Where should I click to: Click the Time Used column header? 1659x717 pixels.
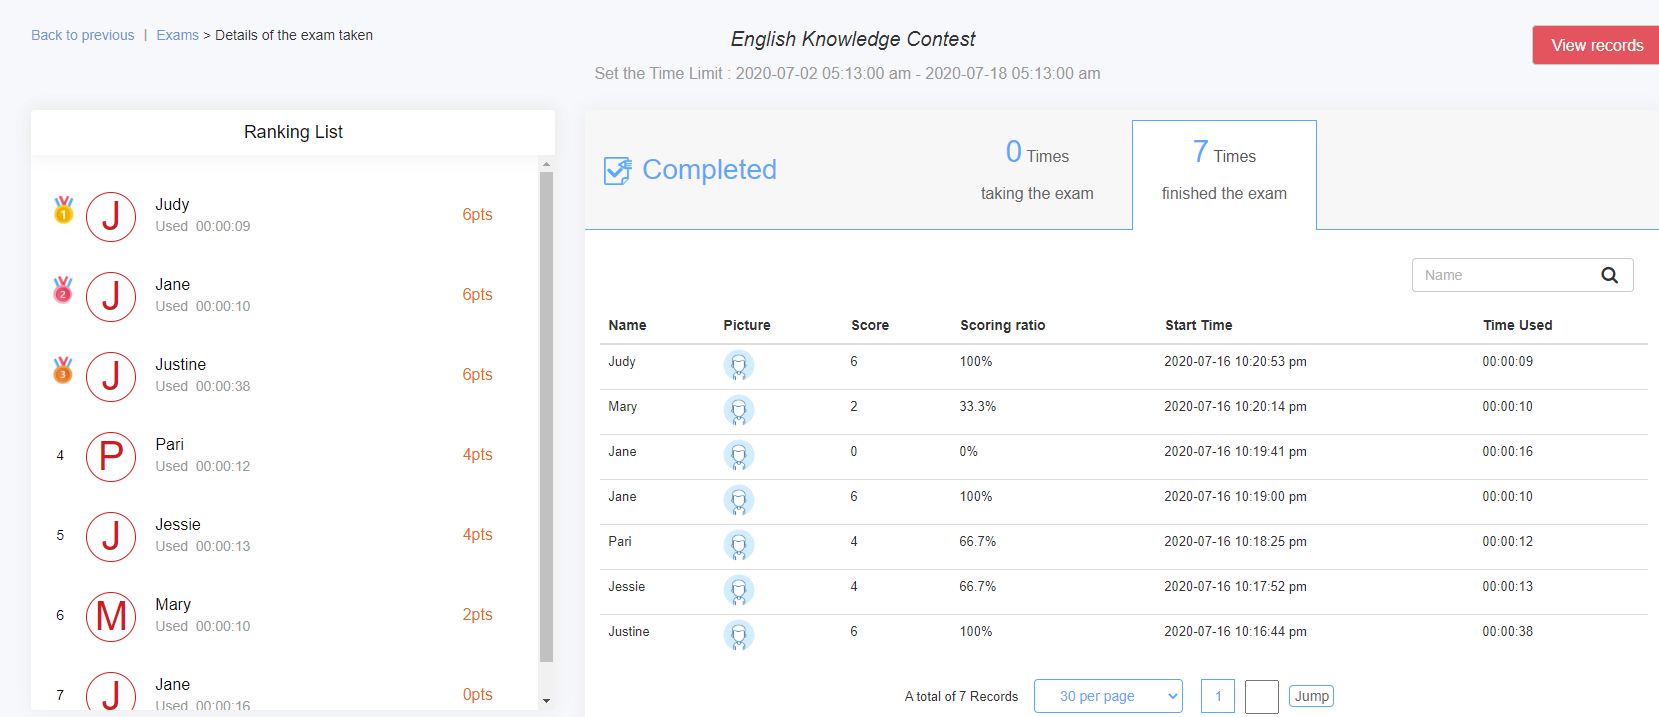tap(1517, 325)
